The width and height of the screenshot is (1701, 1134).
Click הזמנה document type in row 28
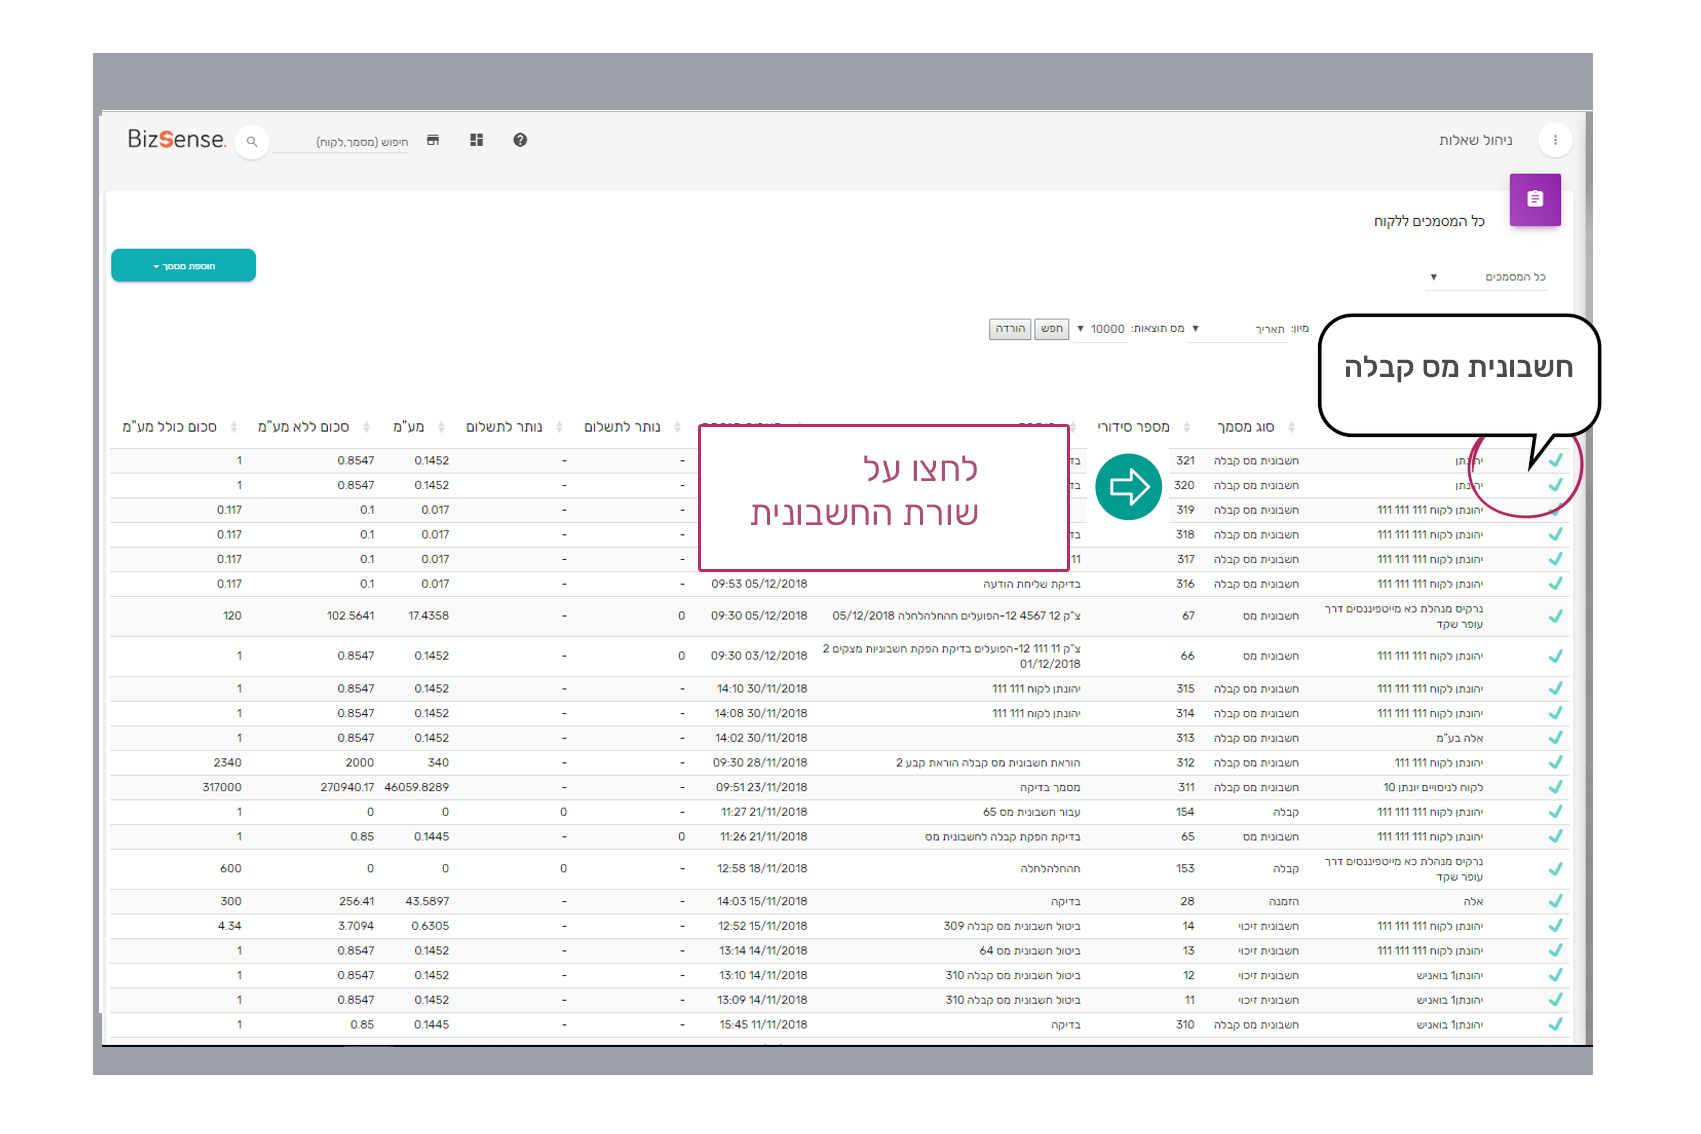(x=1284, y=901)
